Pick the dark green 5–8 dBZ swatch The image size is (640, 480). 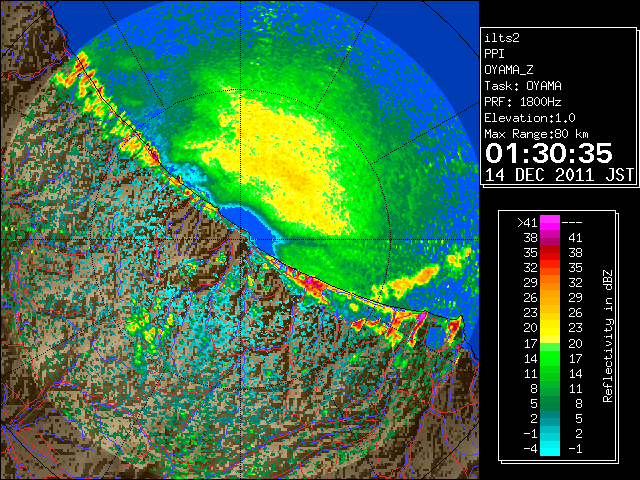click(x=550, y=403)
